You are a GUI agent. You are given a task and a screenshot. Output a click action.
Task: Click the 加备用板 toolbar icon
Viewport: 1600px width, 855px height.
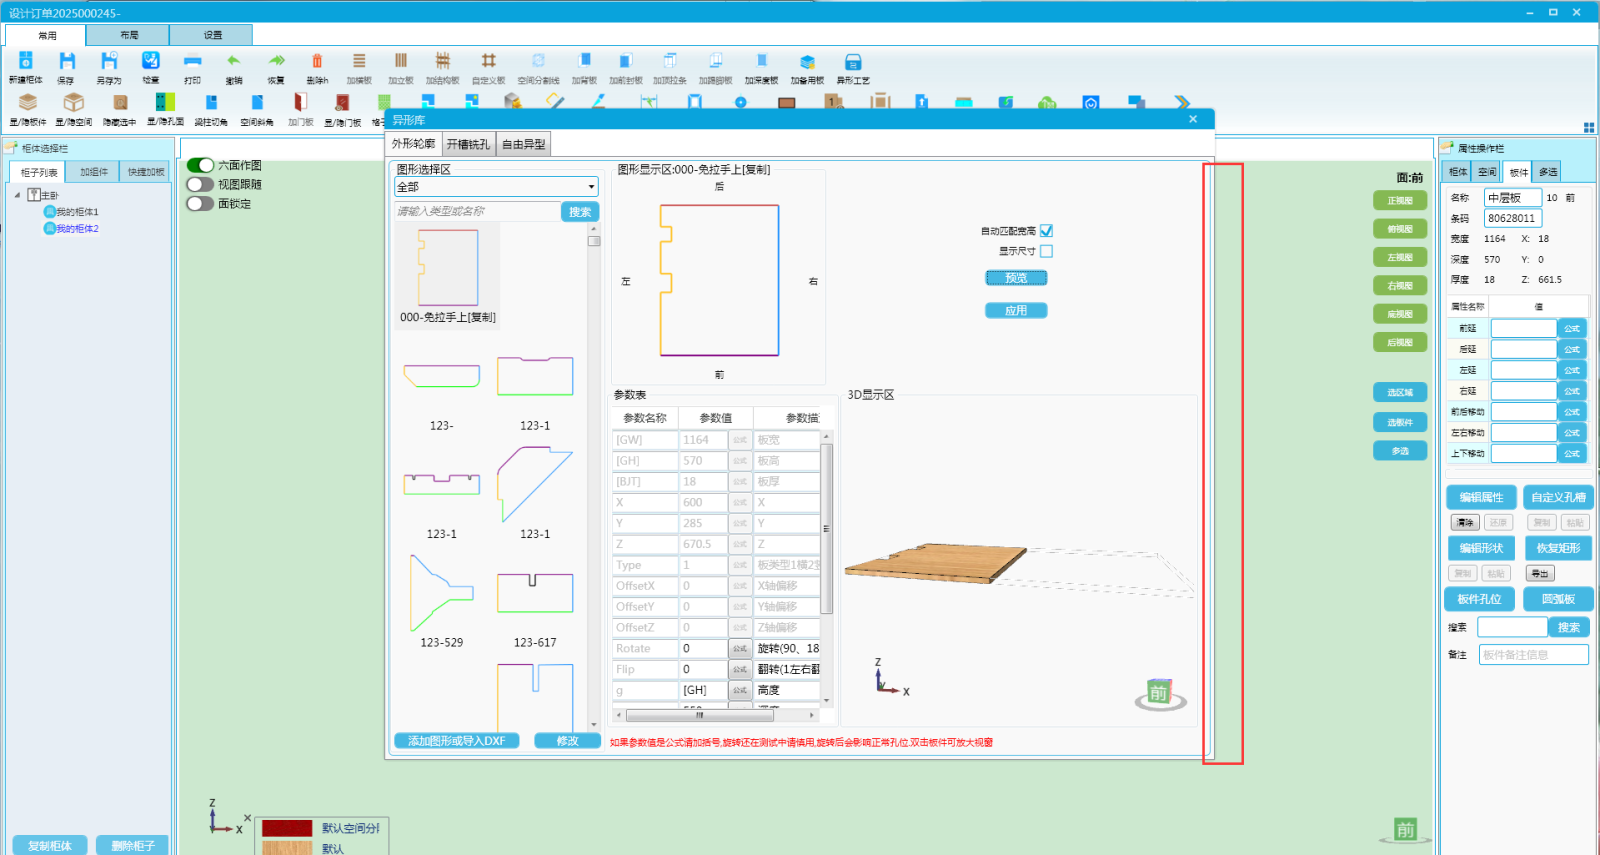coord(807,62)
